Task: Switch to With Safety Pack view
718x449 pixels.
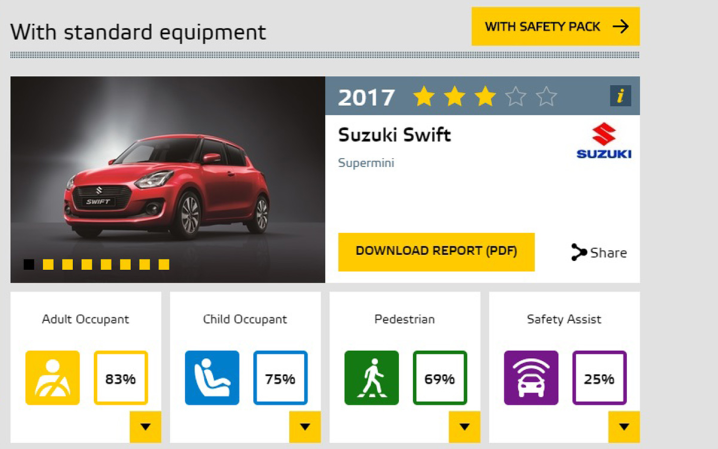Action: tap(555, 27)
